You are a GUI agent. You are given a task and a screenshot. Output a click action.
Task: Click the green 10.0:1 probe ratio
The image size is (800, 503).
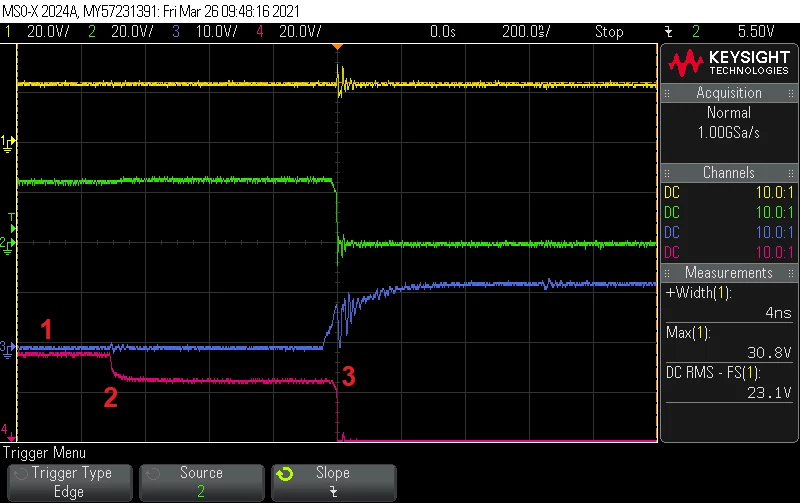click(774, 212)
